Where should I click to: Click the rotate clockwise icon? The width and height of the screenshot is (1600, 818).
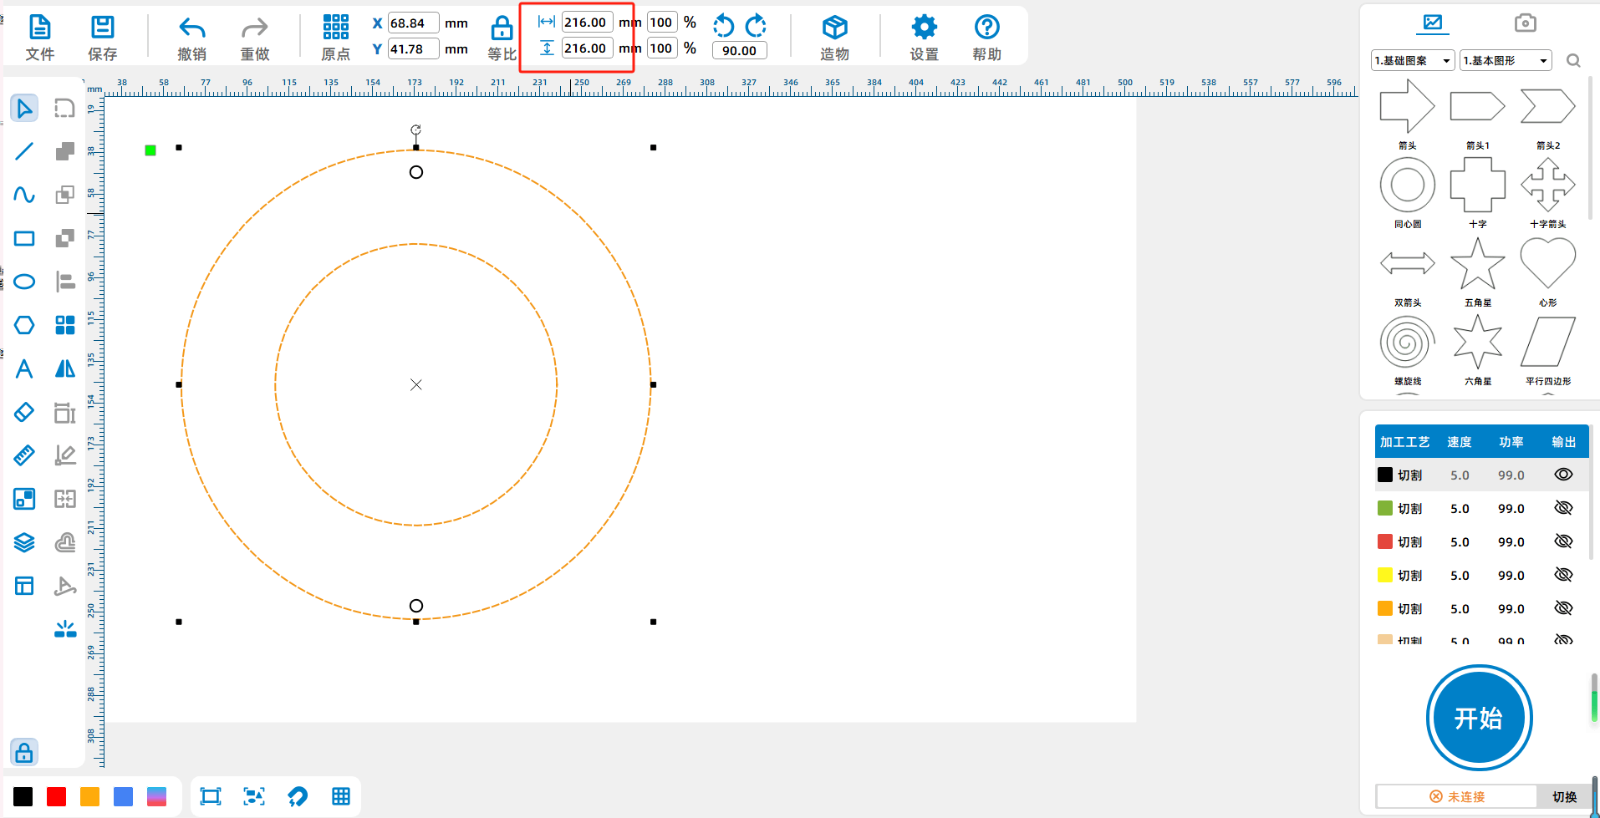click(756, 25)
